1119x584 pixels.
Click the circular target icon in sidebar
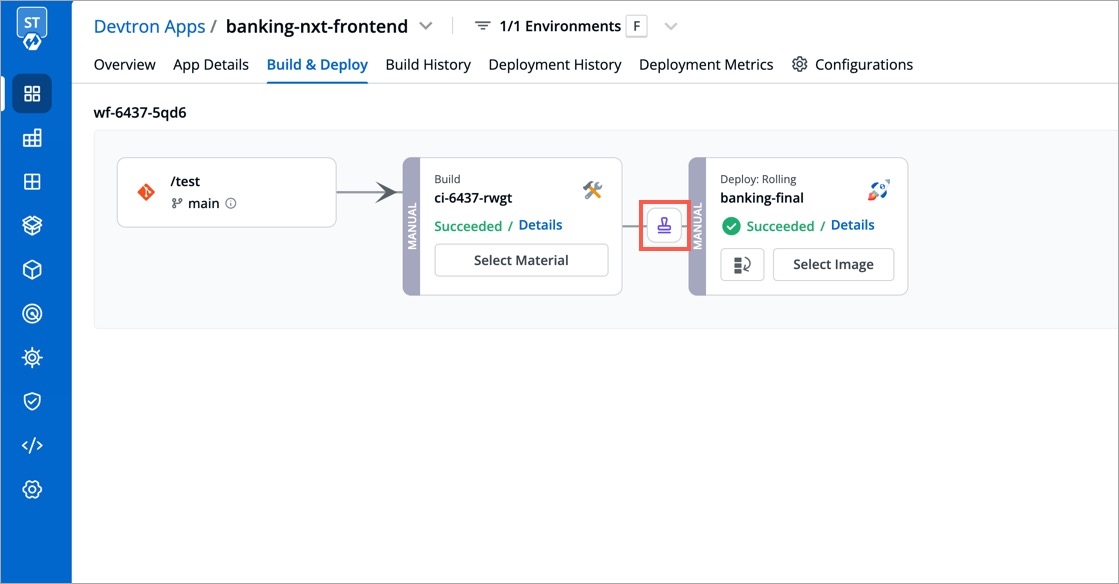(x=32, y=314)
